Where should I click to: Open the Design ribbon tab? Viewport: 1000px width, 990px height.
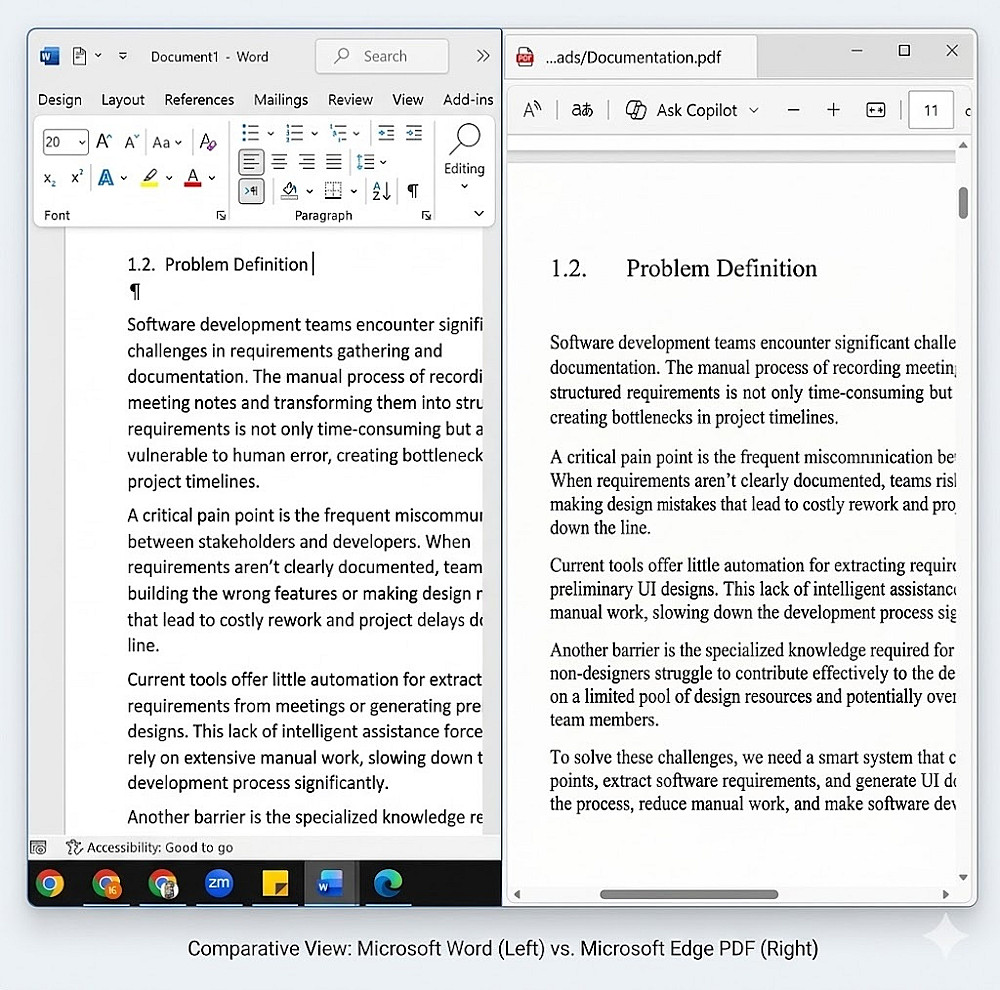pos(60,100)
